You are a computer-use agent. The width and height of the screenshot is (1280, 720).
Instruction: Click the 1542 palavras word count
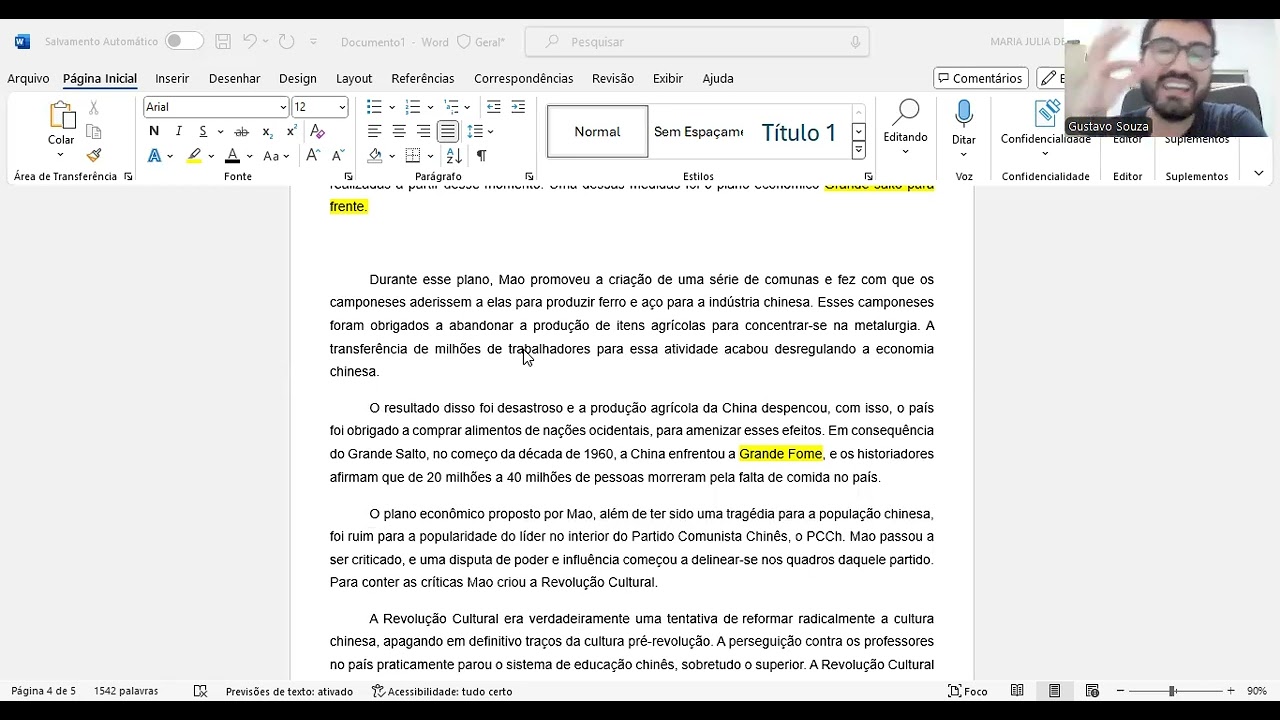pos(126,691)
